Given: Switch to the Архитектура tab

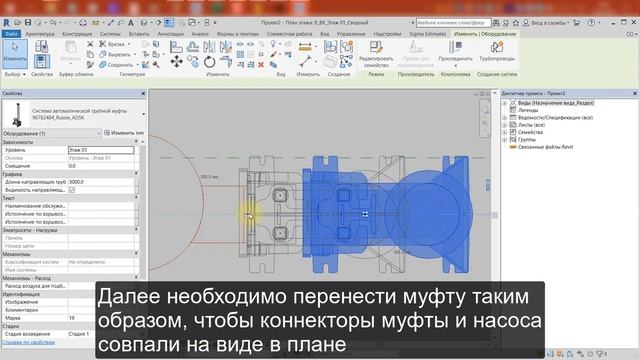Looking at the screenshot, I should pyautogui.click(x=40, y=34).
